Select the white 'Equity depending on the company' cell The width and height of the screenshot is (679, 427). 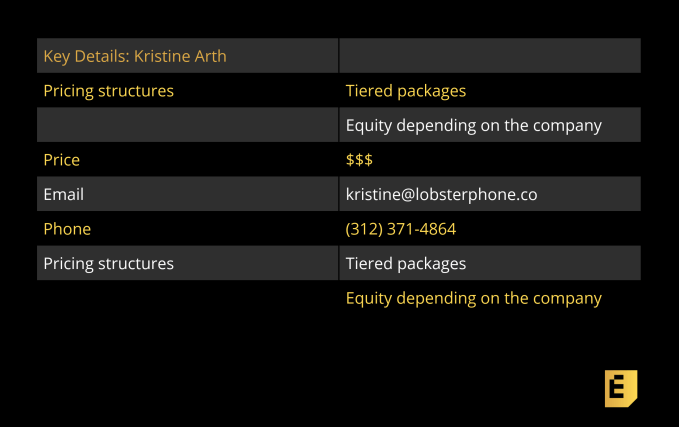coord(473,126)
